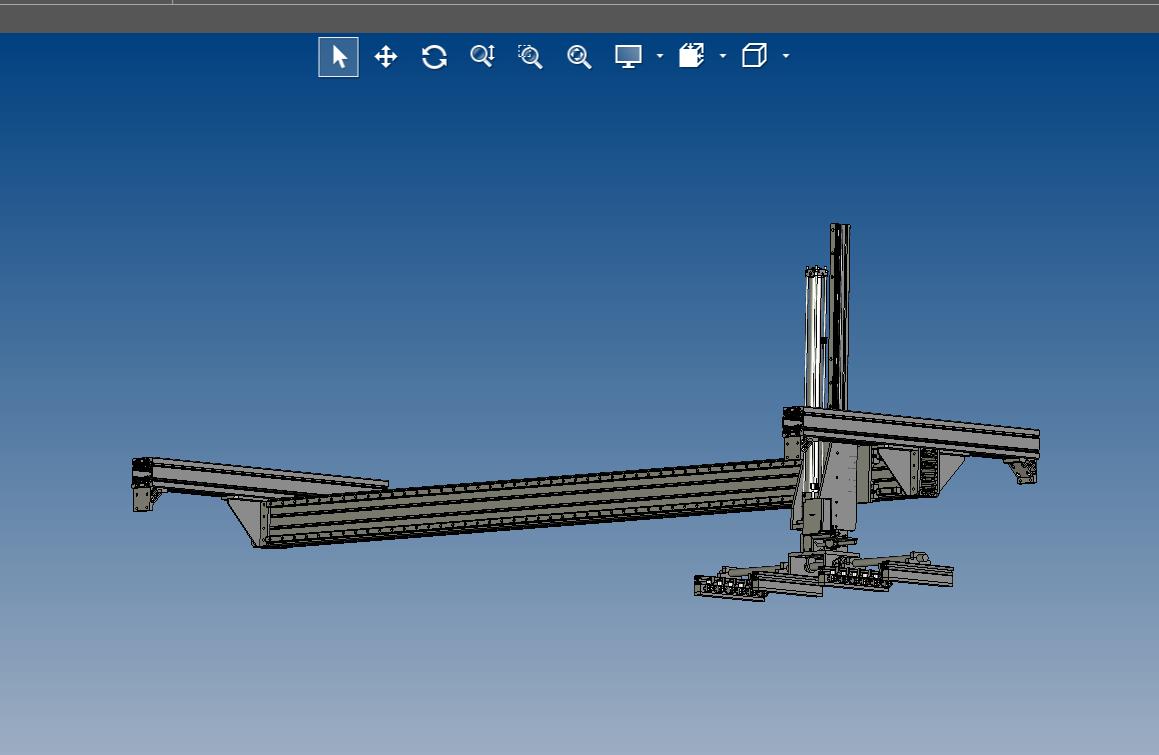Screen dimensions: 1159x755
Task: Click the monitor display style icon
Action: coord(628,57)
